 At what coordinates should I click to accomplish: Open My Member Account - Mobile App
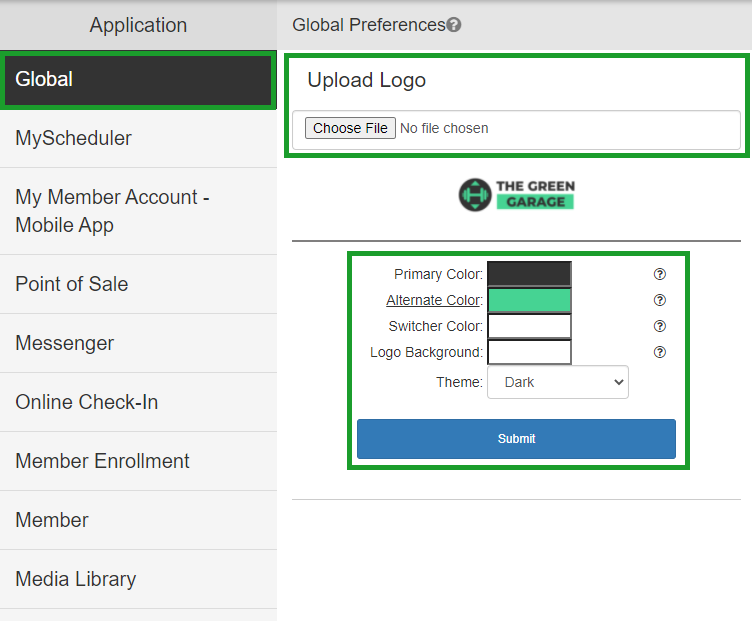138,211
